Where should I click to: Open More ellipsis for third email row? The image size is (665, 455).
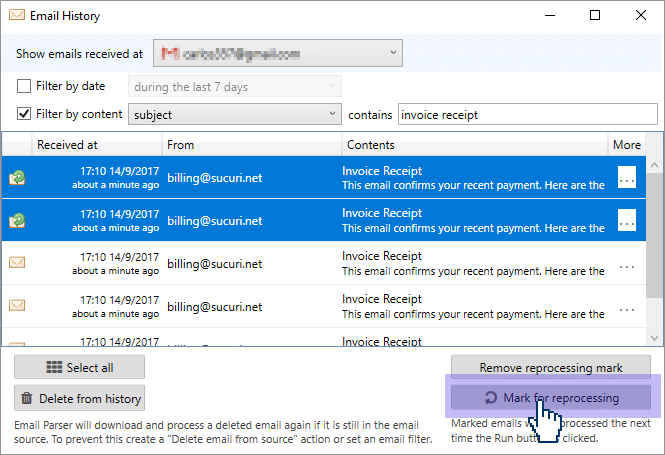[627, 267]
